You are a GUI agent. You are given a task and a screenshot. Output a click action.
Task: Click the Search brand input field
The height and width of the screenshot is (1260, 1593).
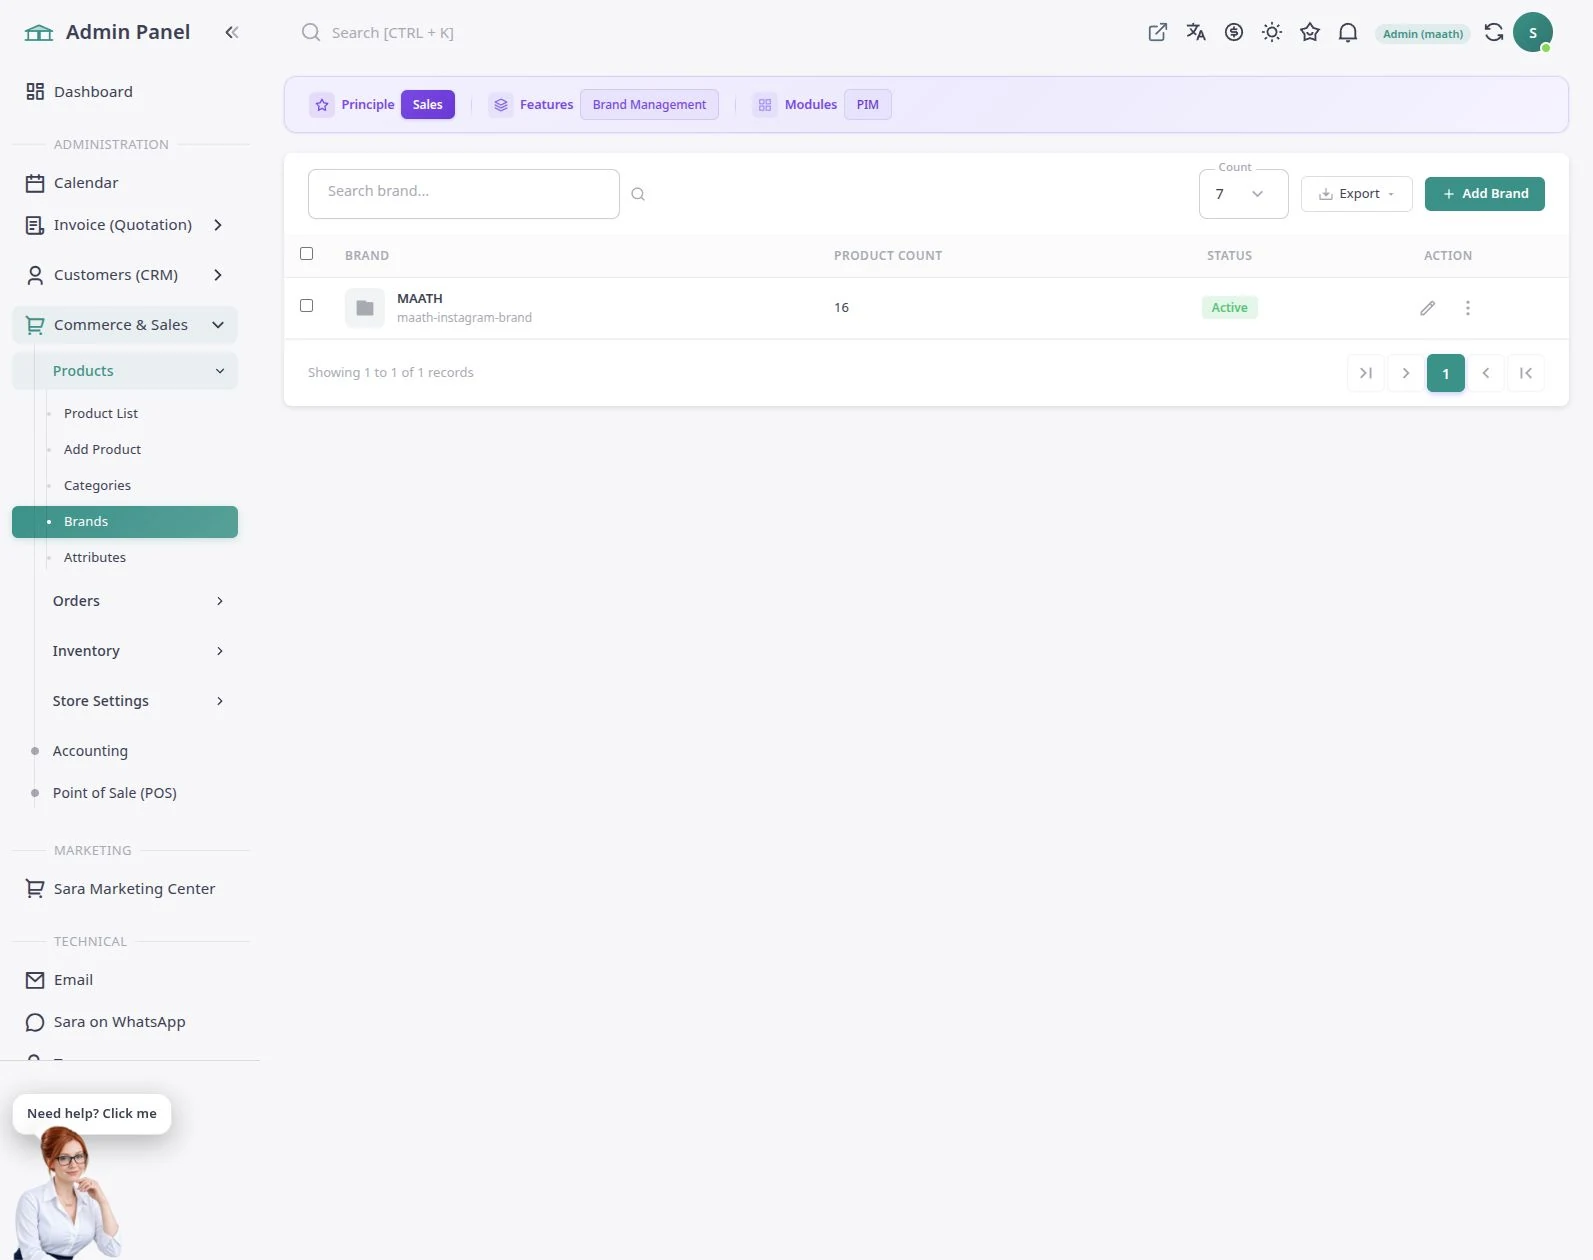coord(464,194)
